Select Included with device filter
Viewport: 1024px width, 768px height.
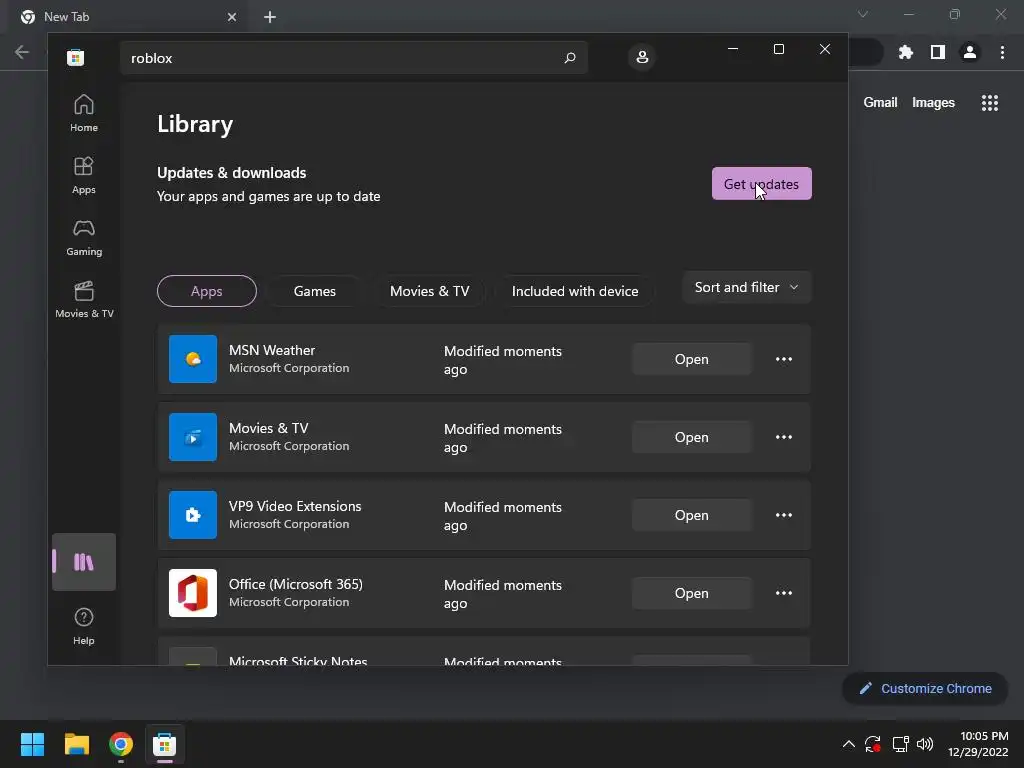[x=575, y=291]
